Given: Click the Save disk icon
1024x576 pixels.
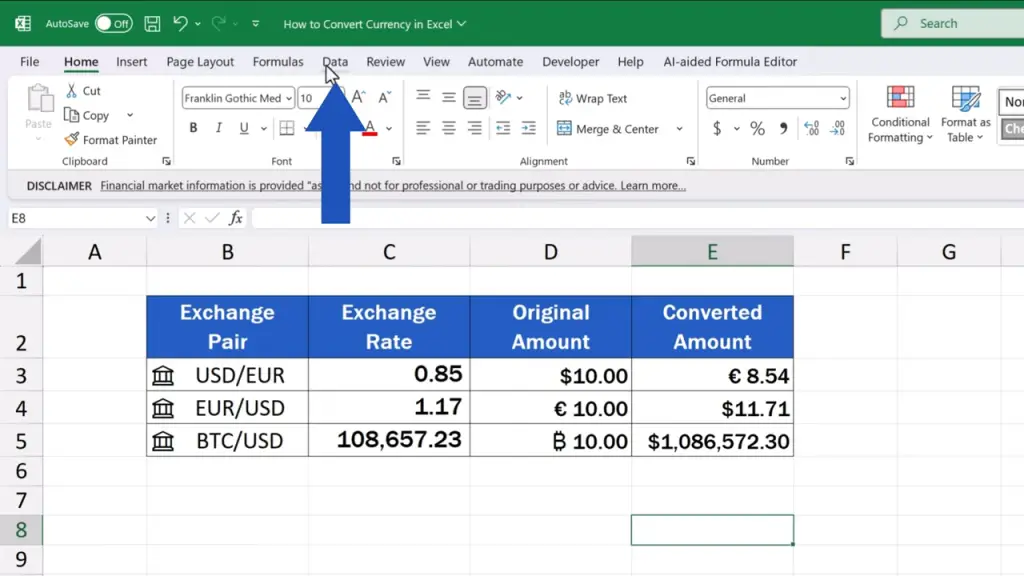Looking at the screenshot, I should click(152, 23).
